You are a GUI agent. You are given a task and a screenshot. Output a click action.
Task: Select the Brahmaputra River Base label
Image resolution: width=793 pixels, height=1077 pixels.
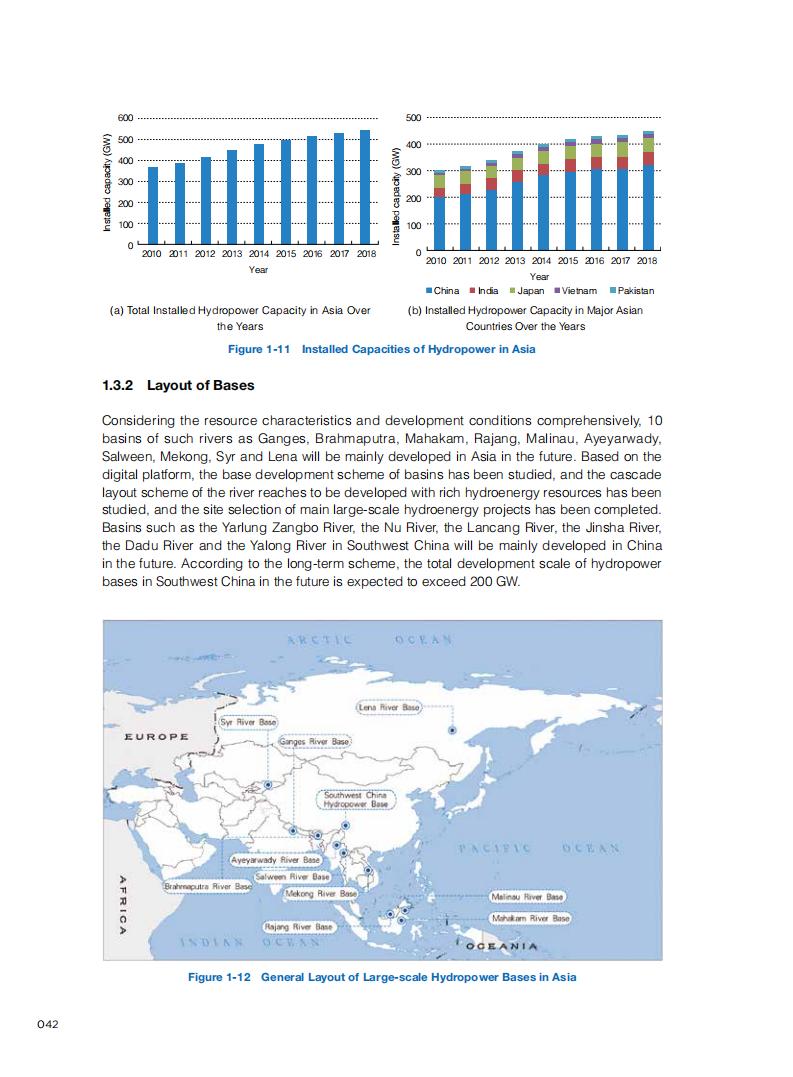click(x=208, y=886)
